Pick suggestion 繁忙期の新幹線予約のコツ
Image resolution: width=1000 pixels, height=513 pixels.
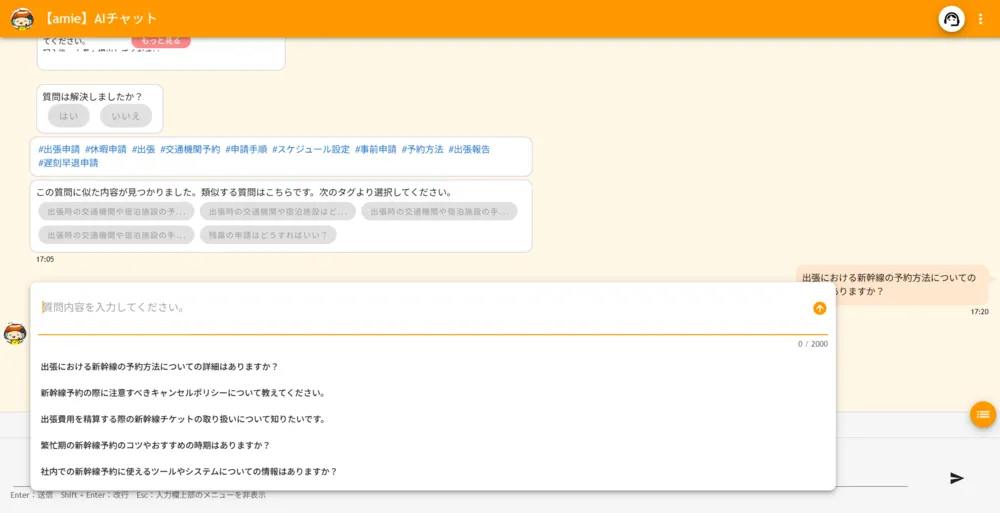point(156,445)
